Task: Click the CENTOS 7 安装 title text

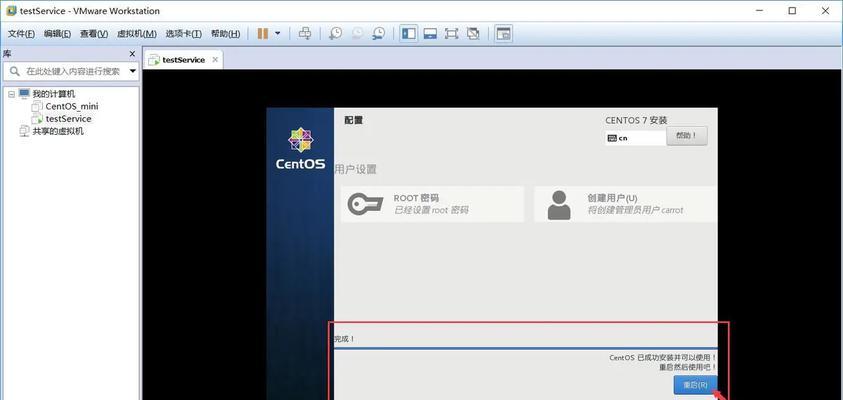Action: click(x=636, y=120)
